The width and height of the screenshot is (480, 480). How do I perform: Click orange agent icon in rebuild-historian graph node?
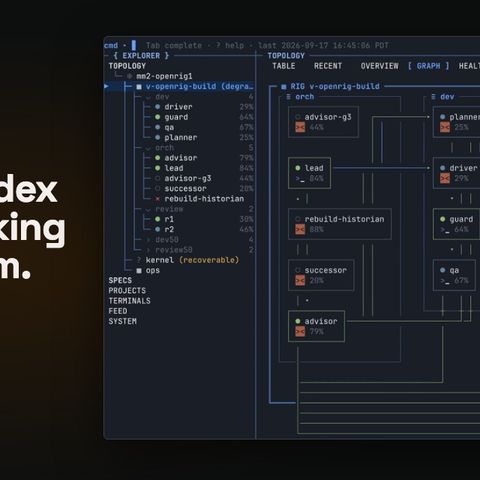click(x=300, y=229)
